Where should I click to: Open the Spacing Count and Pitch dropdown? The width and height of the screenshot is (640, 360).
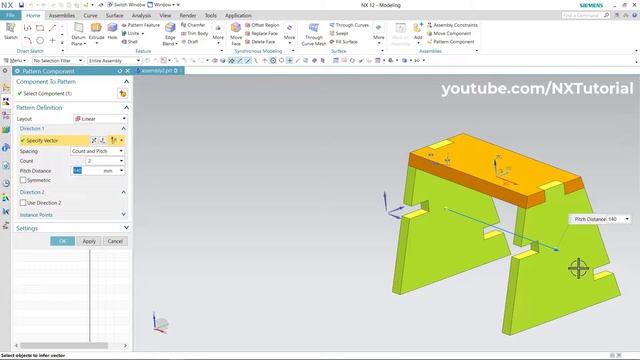[97, 151]
